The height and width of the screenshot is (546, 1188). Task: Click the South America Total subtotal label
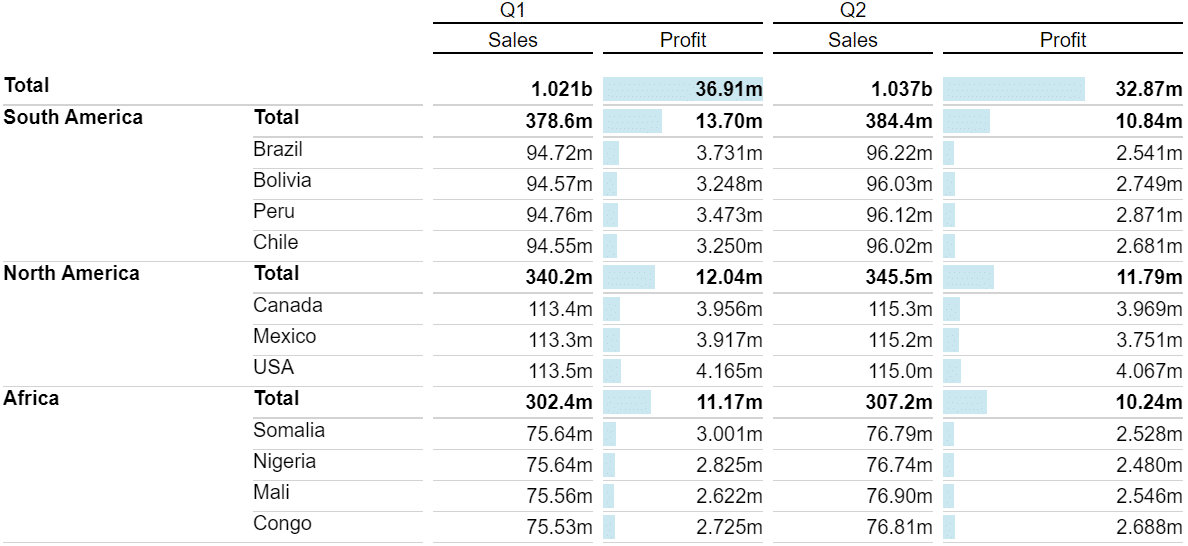277,117
